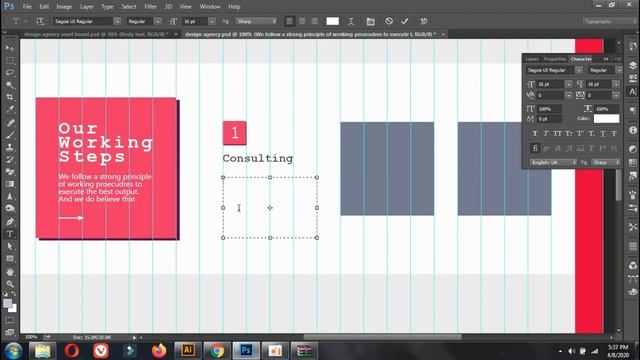Select the Magic Wand tool

click(10, 85)
